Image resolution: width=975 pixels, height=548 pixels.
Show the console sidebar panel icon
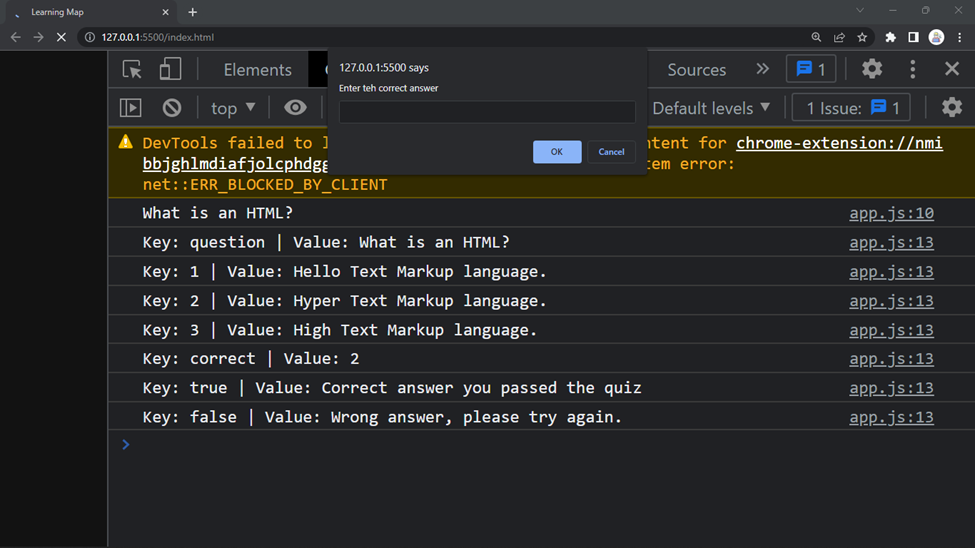click(131, 108)
